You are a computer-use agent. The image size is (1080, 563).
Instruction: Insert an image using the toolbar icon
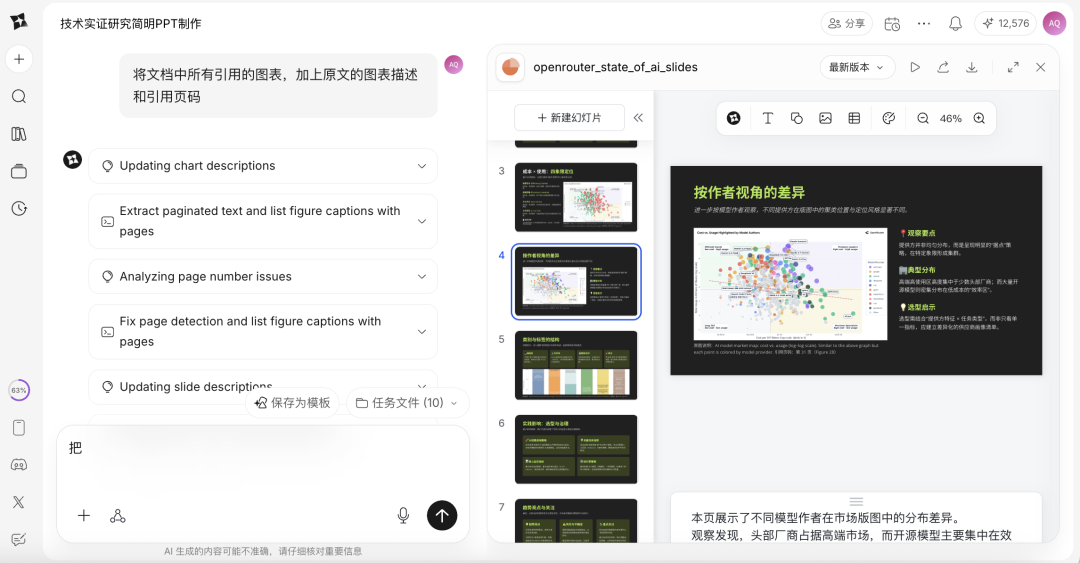pos(825,119)
